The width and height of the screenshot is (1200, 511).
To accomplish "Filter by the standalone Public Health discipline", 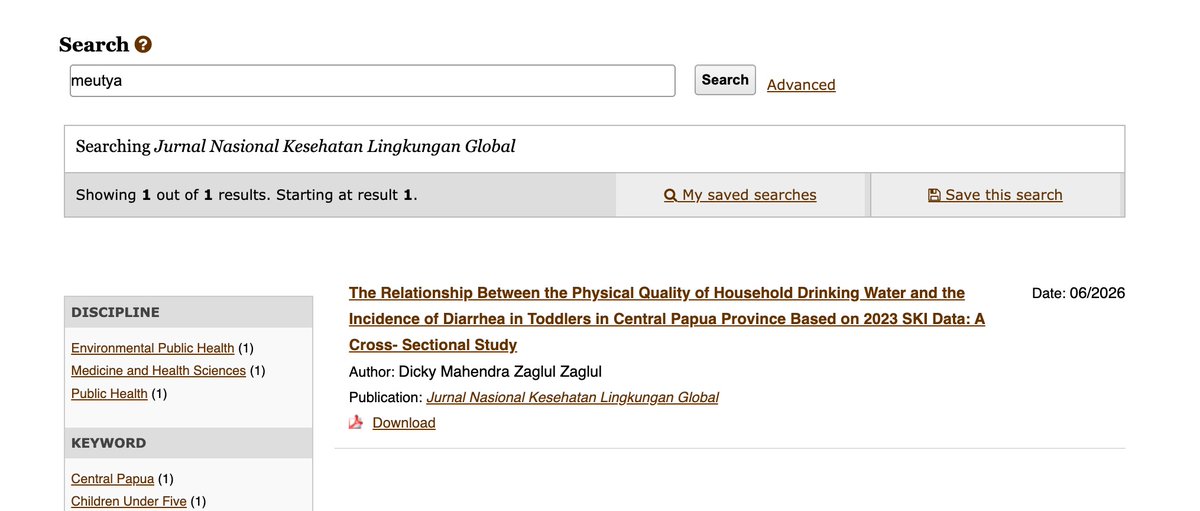I will pos(109,394).
